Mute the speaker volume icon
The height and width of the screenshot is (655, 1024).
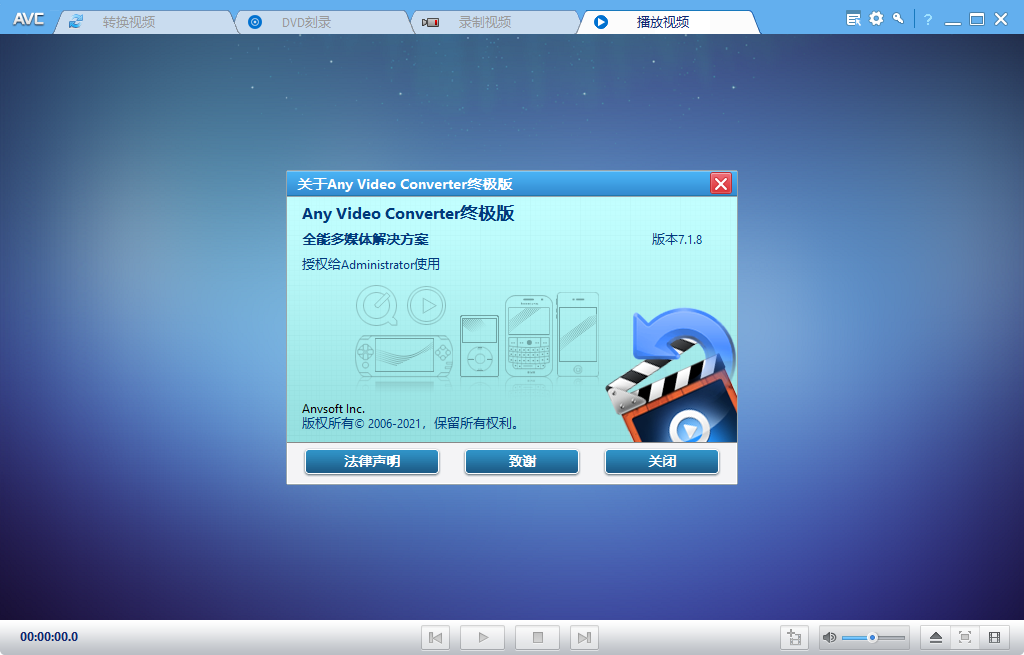[829, 637]
